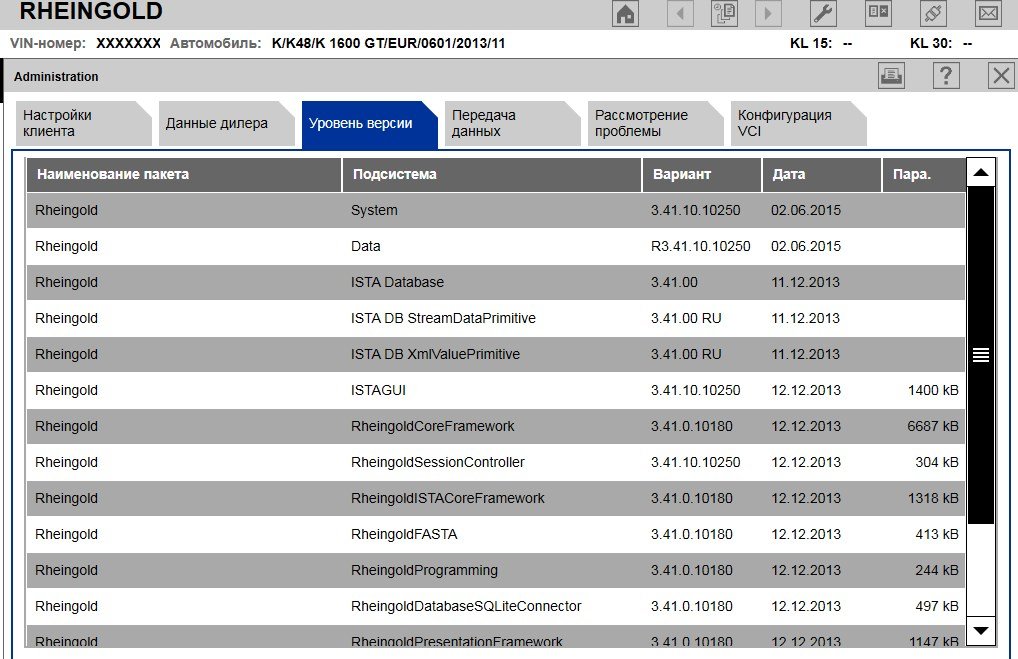The image size is (1018, 659).
Task: Open the wrench settings icon
Action: (x=823, y=14)
